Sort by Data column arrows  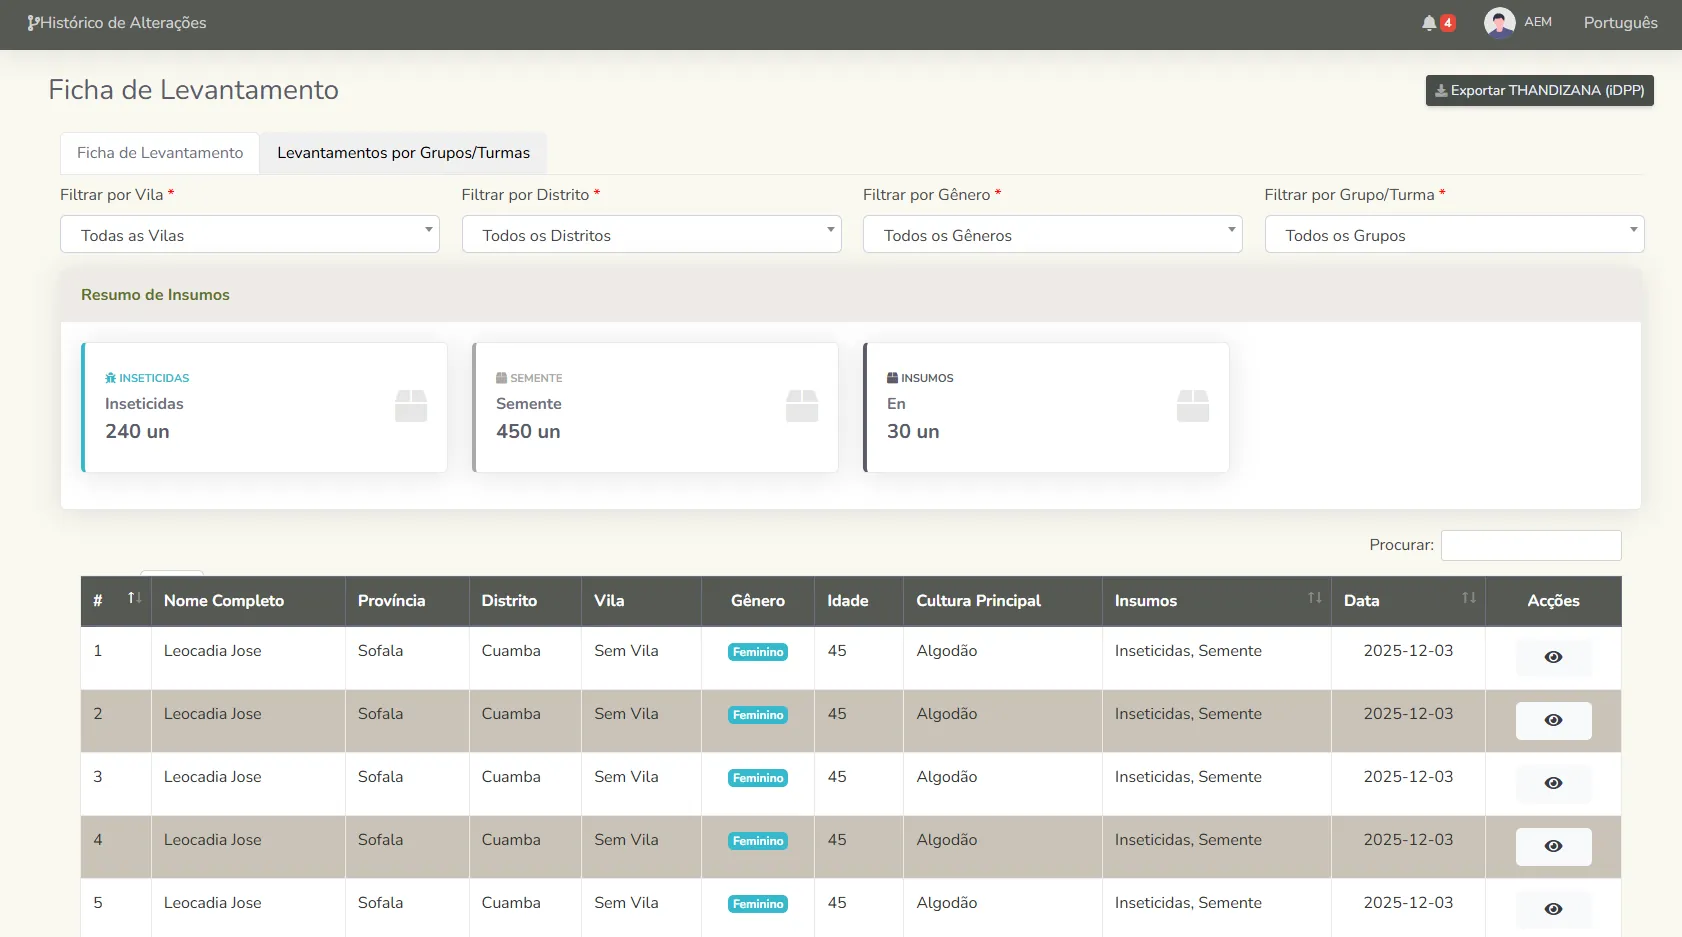(1468, 598)
